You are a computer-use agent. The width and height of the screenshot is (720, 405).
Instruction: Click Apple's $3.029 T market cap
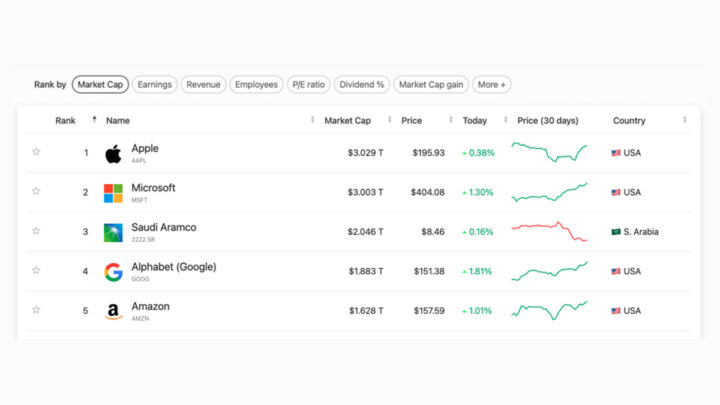pyautogui.click(x=366, y=153)
